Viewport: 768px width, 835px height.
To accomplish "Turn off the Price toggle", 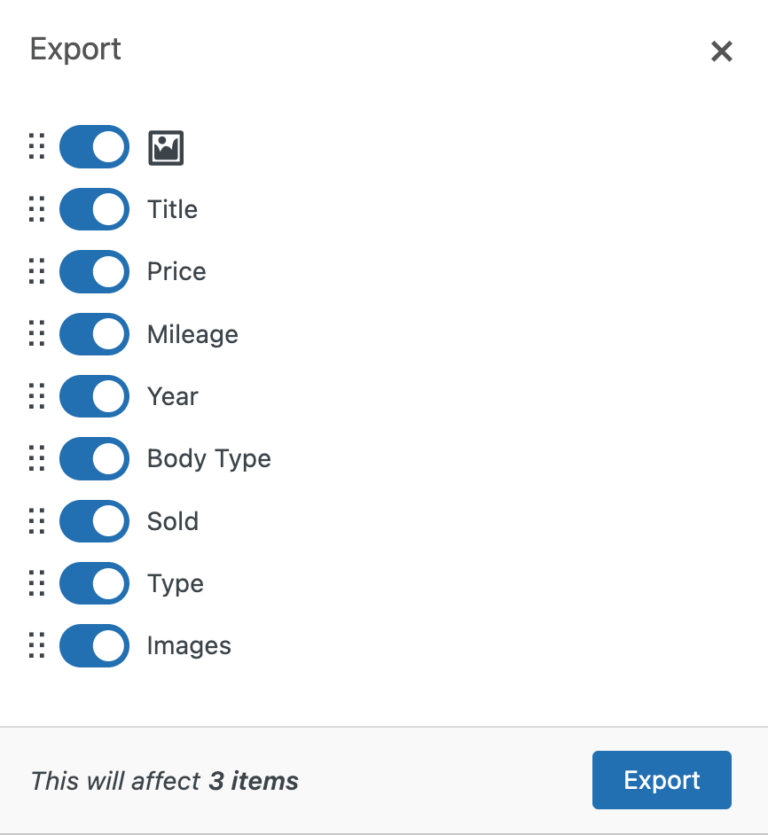I will click(94, 271).
